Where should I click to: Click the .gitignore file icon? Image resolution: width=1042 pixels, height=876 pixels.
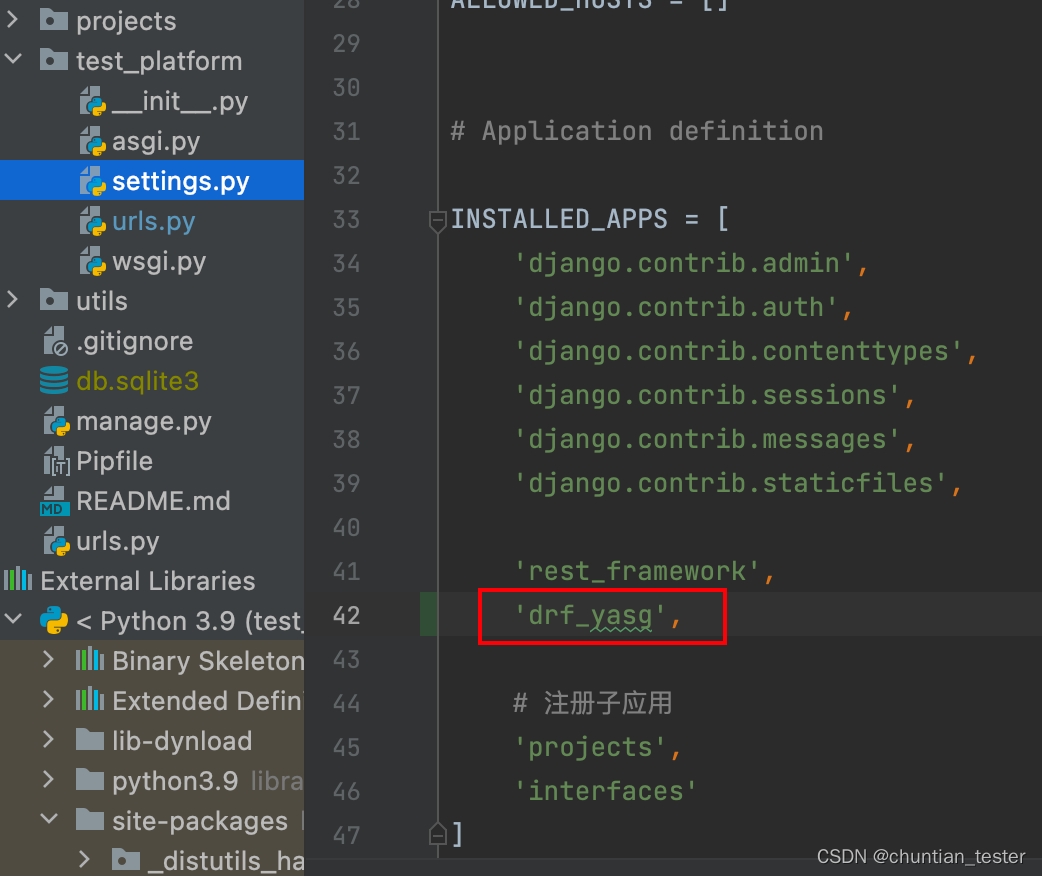pos(55,341)
